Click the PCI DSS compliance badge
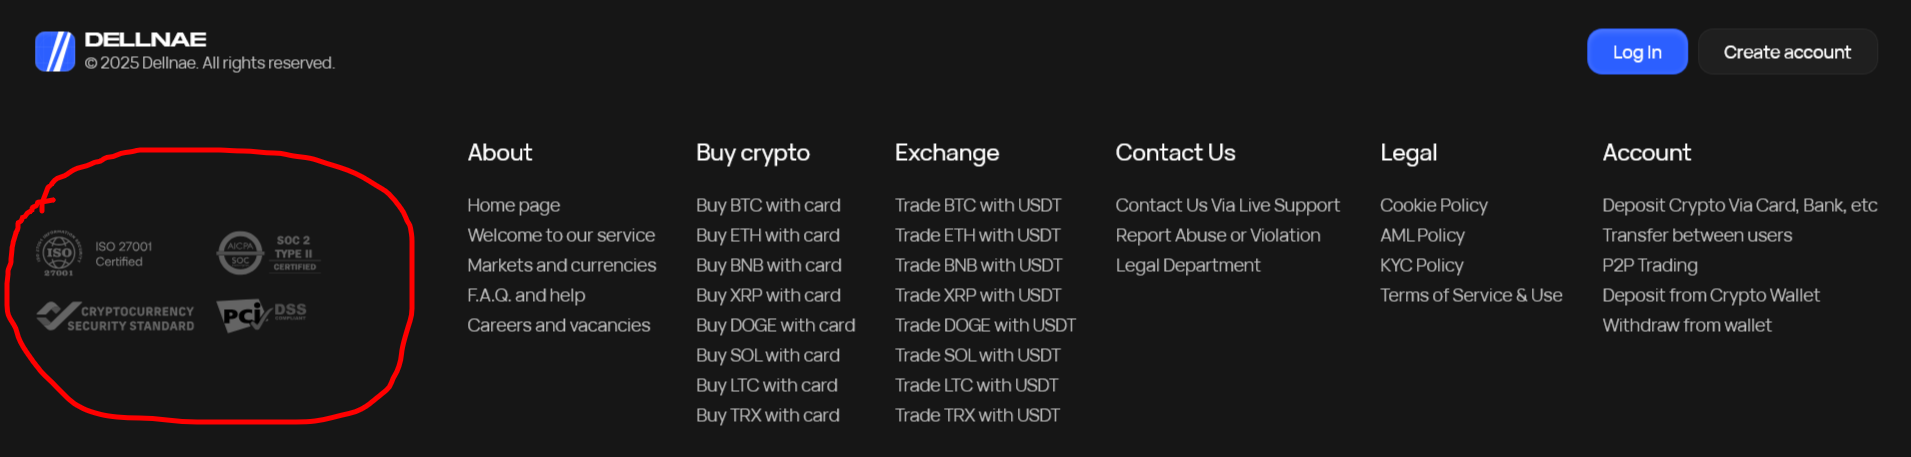The width and height of the screenshot is (1911, 457). [x=262, y=316]
